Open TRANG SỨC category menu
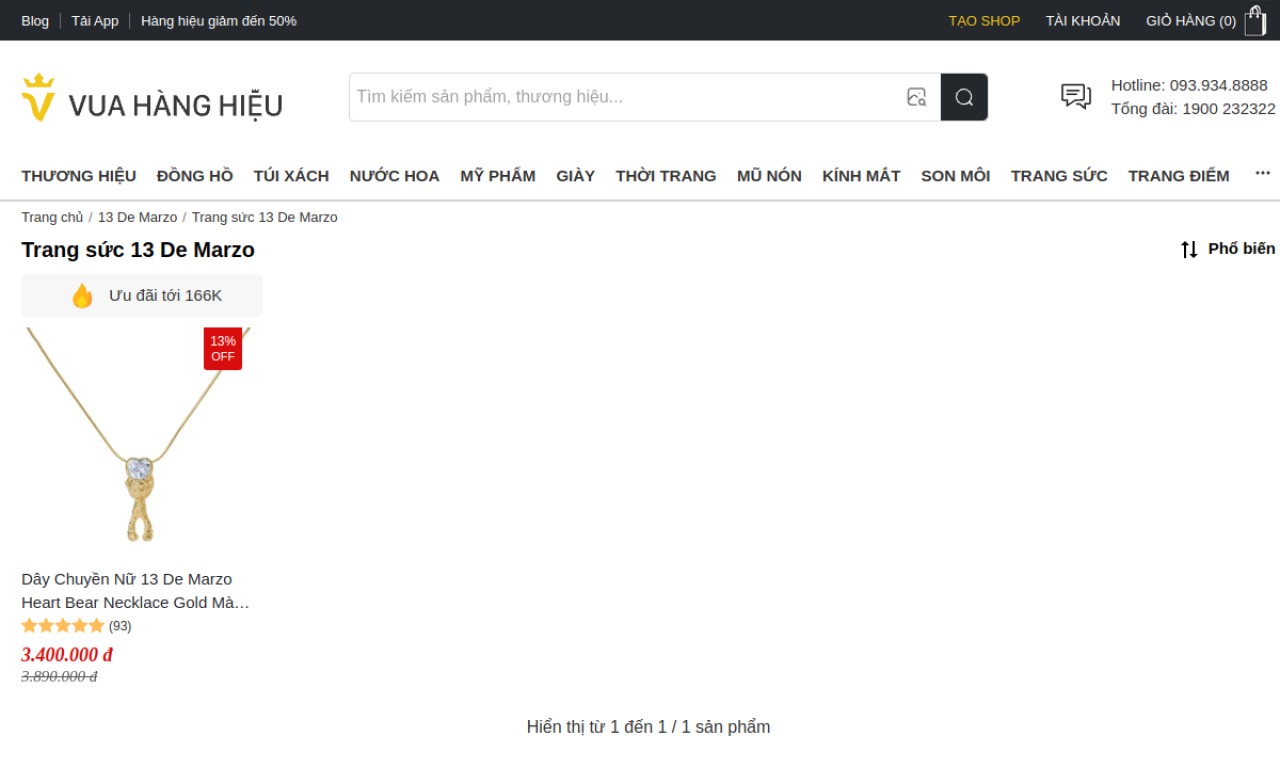 [1059, 176]
